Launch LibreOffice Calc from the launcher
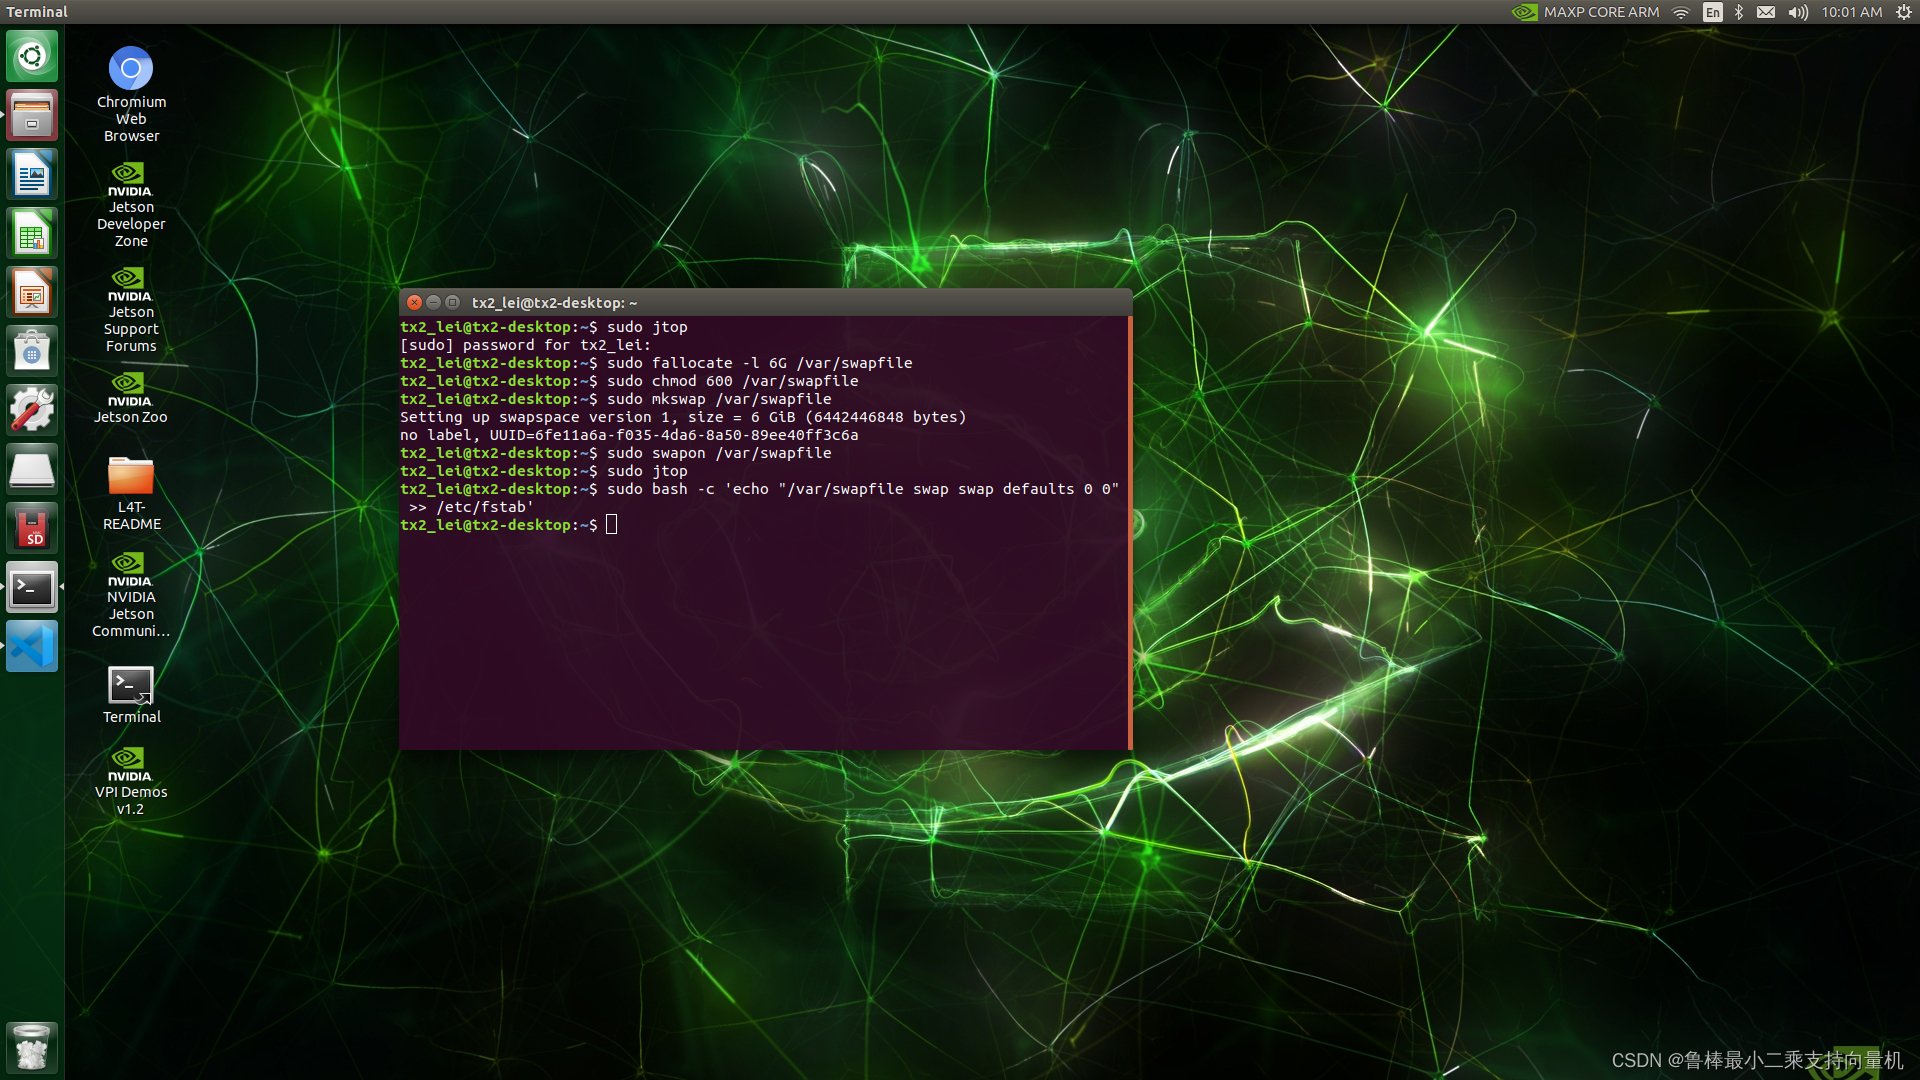 click(32, 233)
